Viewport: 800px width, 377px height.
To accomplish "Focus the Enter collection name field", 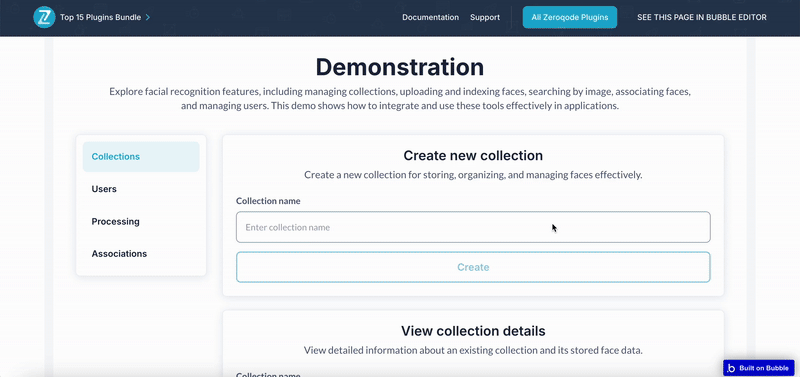I will 473,227.
